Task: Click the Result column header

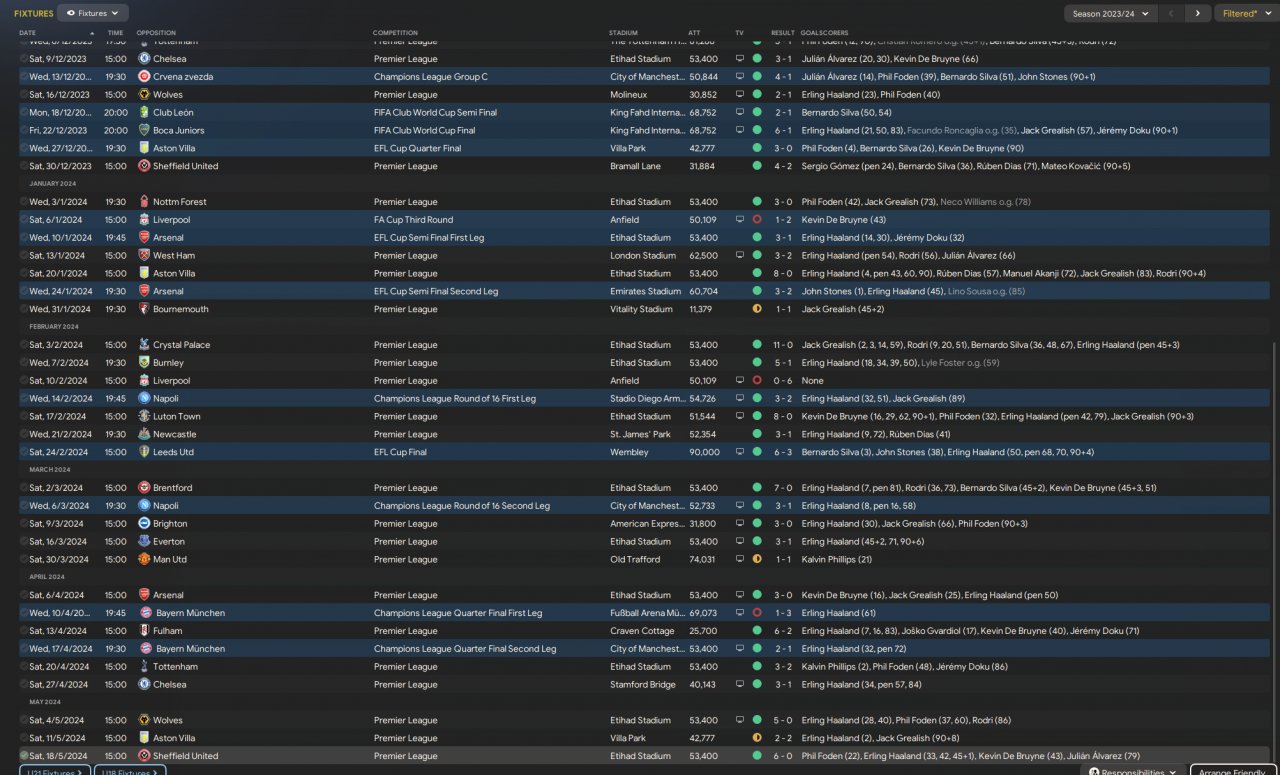Action: (783, 33)
